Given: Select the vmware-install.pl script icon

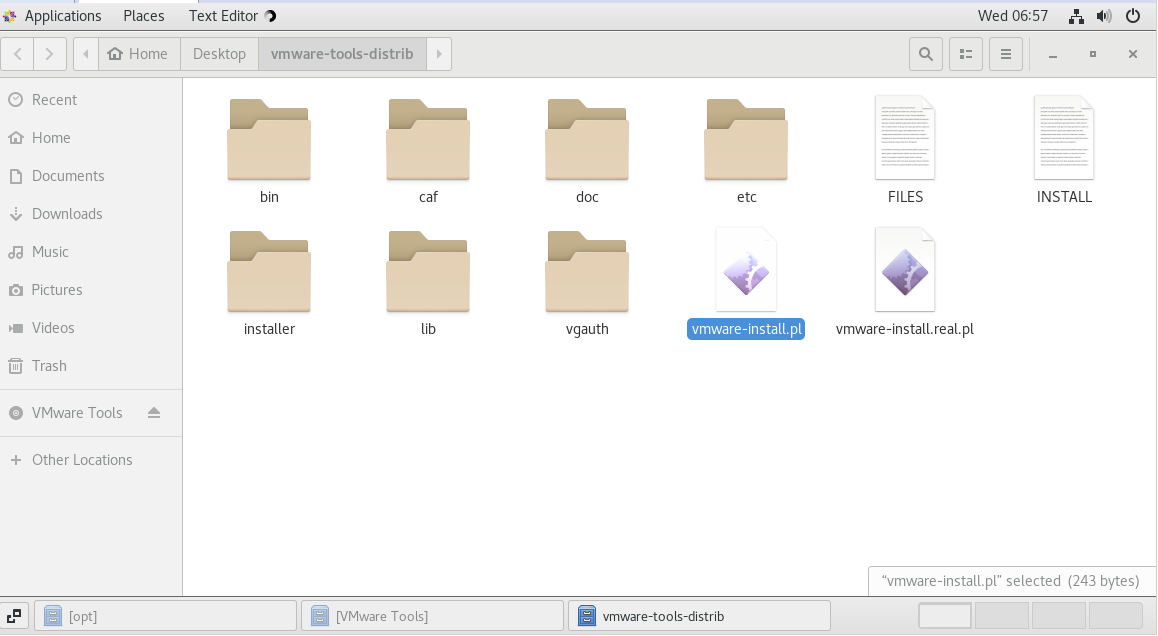Looking at the screenshot, I should pyautogui.click(x=746, y=270).
